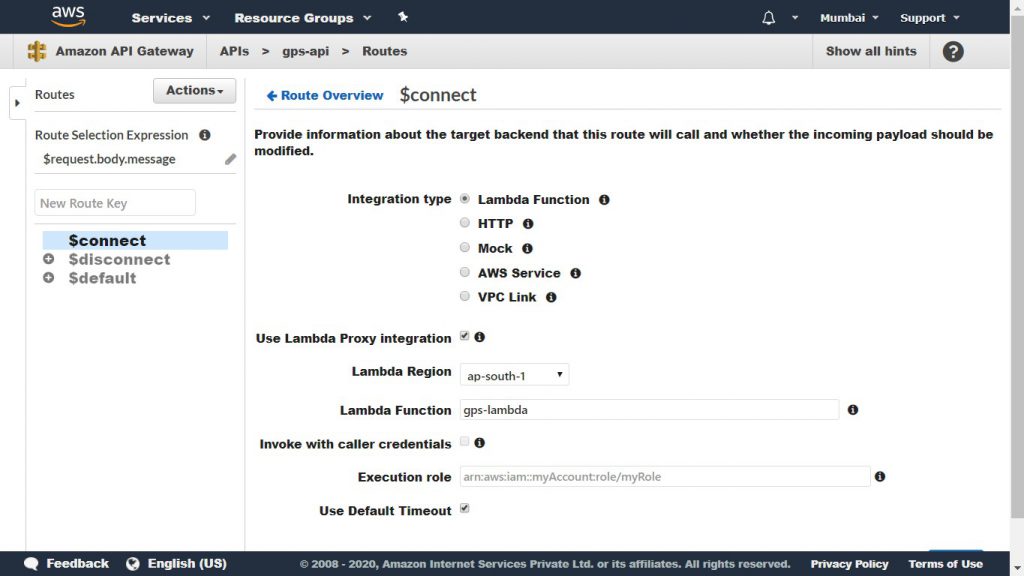Click info icon next to Execution role field
The height and width of the screenshot is (576, 1024).
pos(881,477)
